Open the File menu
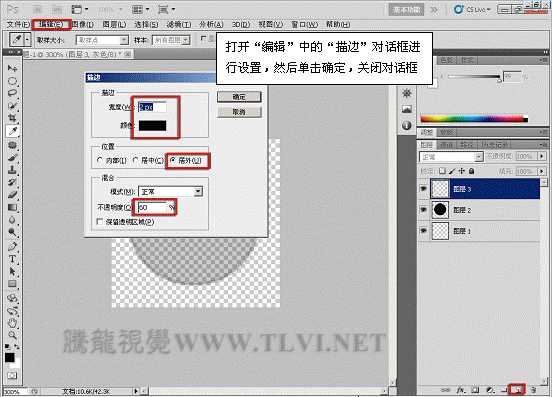 click(x=18, y=24)
